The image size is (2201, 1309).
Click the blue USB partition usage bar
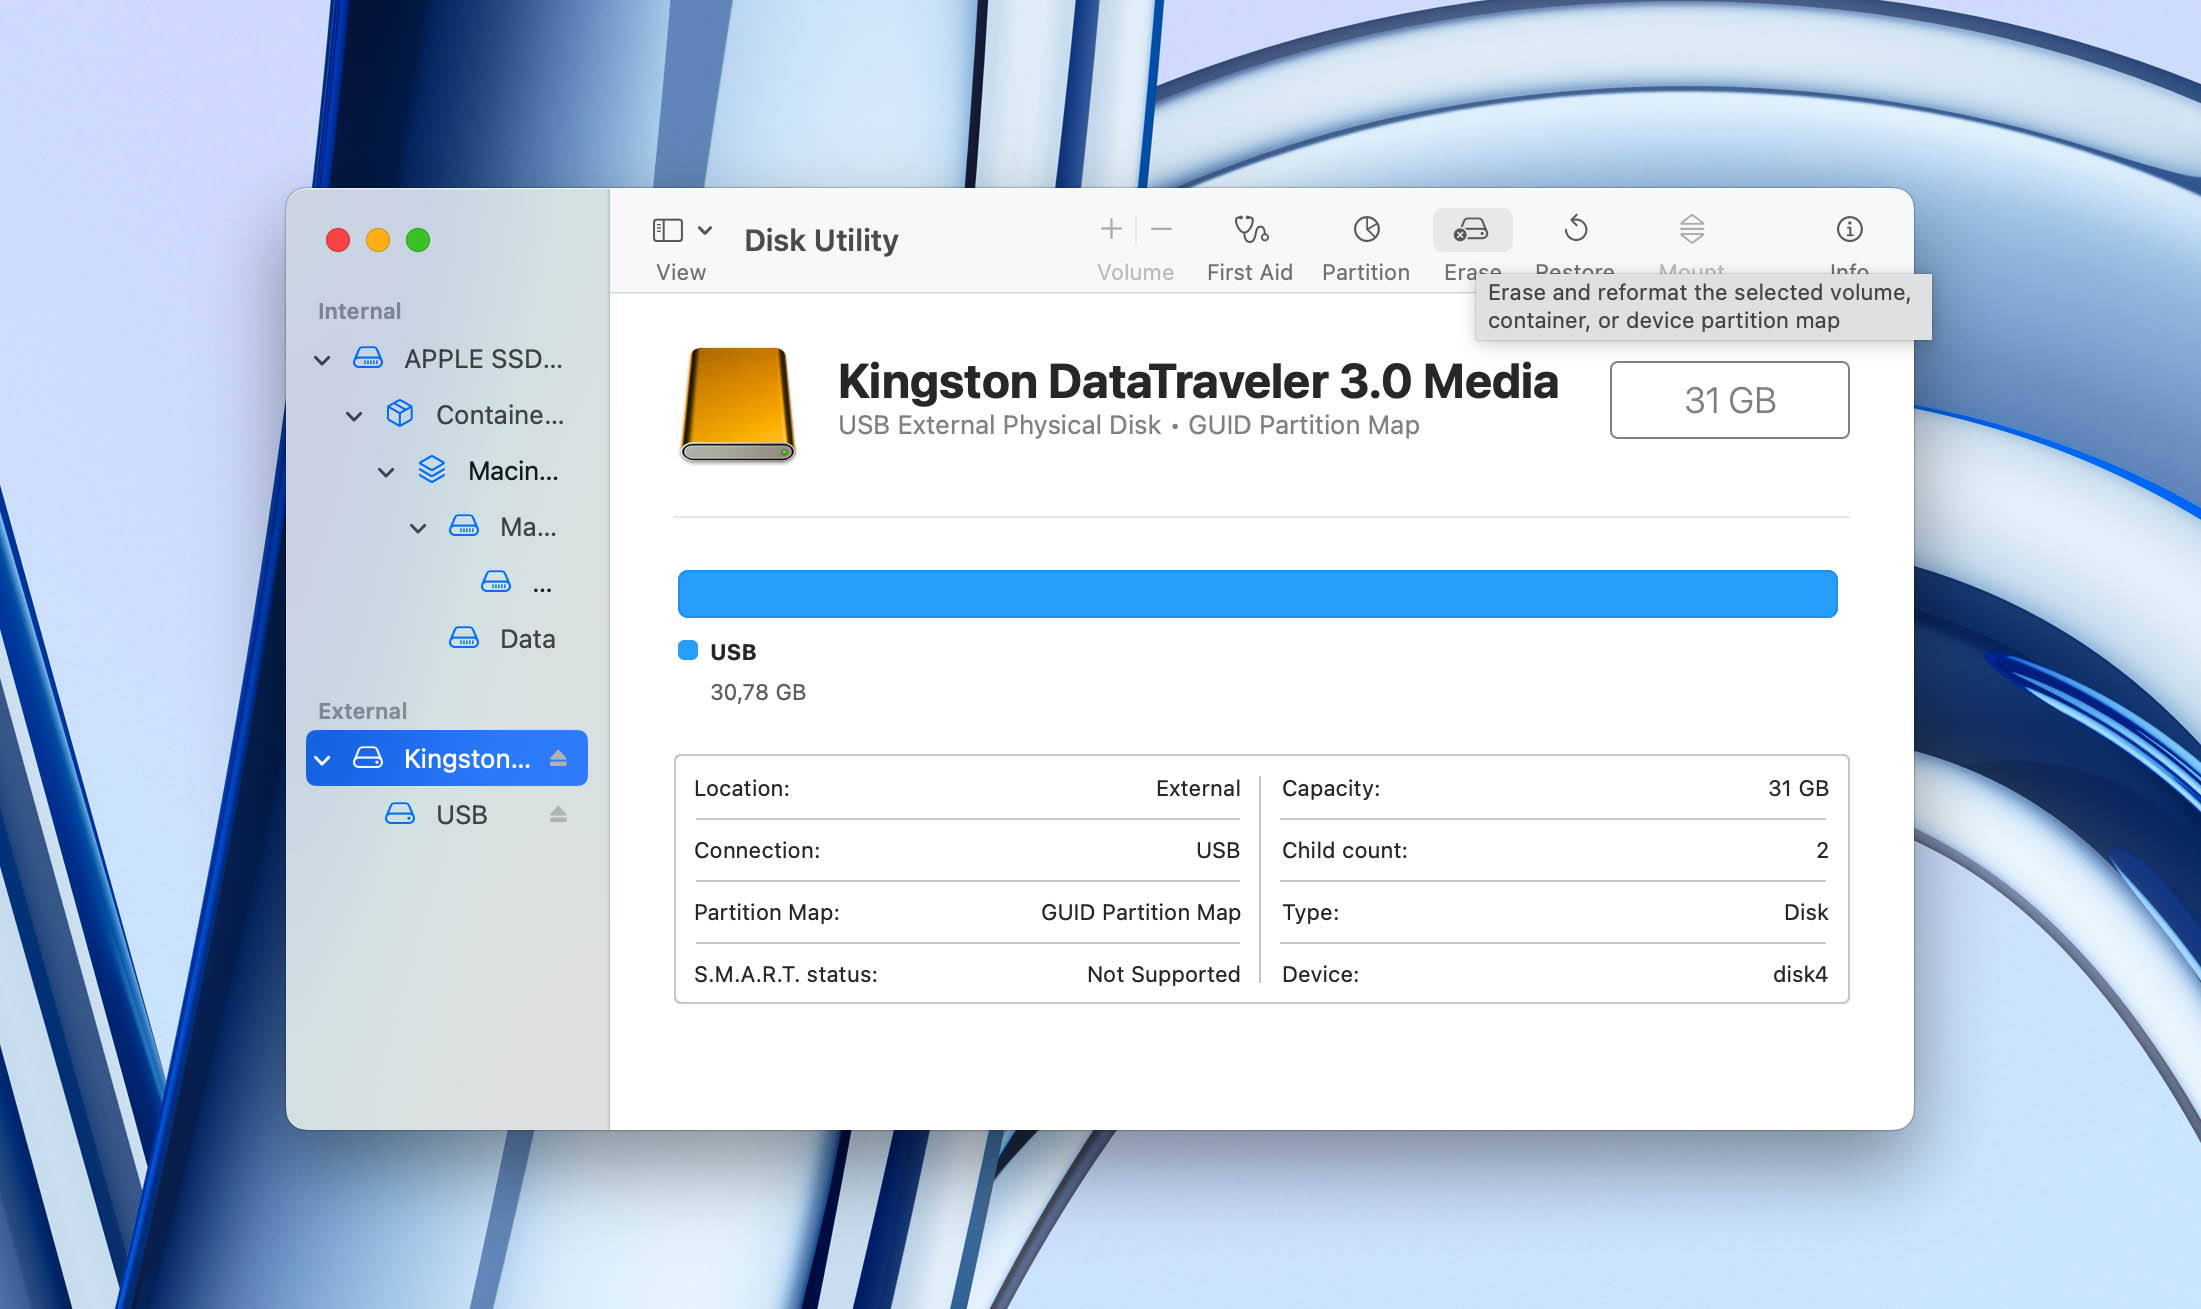click(x=1257, y=594)
